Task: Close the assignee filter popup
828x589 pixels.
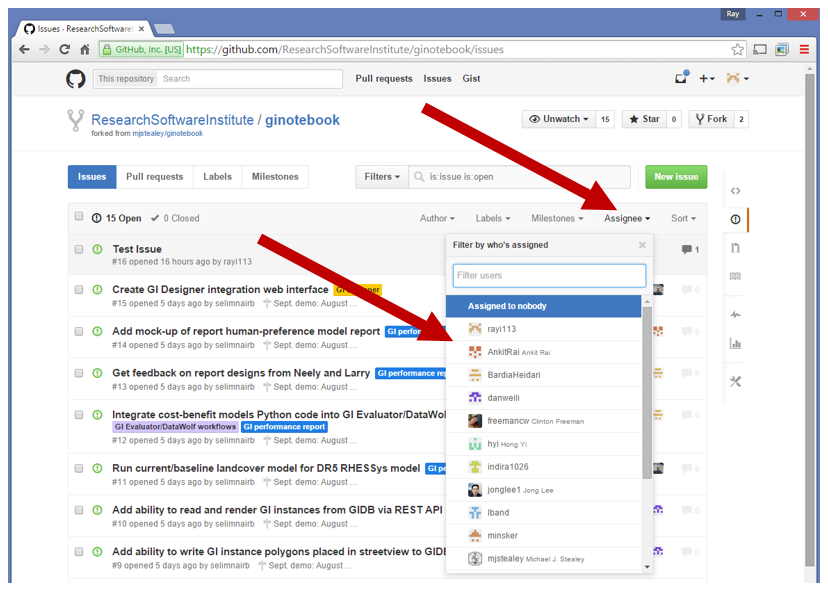Action: pyautogui.click(x=642, y=245)
